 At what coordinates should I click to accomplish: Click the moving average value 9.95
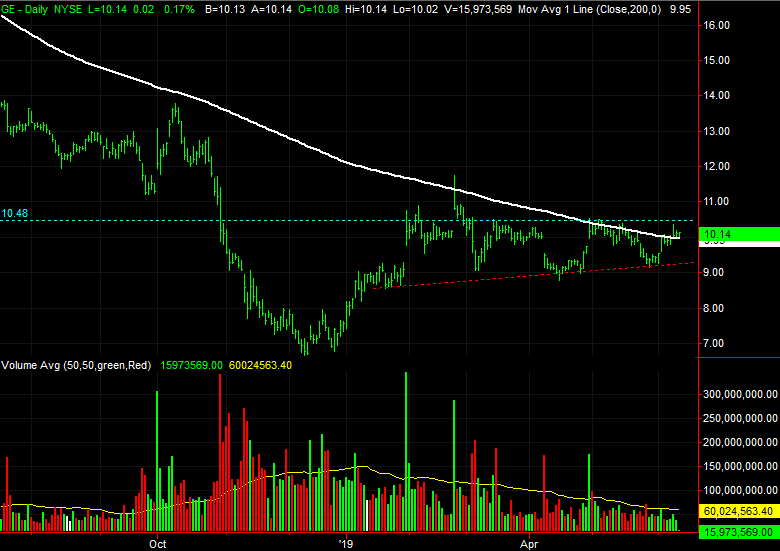(x=680, y=9)
